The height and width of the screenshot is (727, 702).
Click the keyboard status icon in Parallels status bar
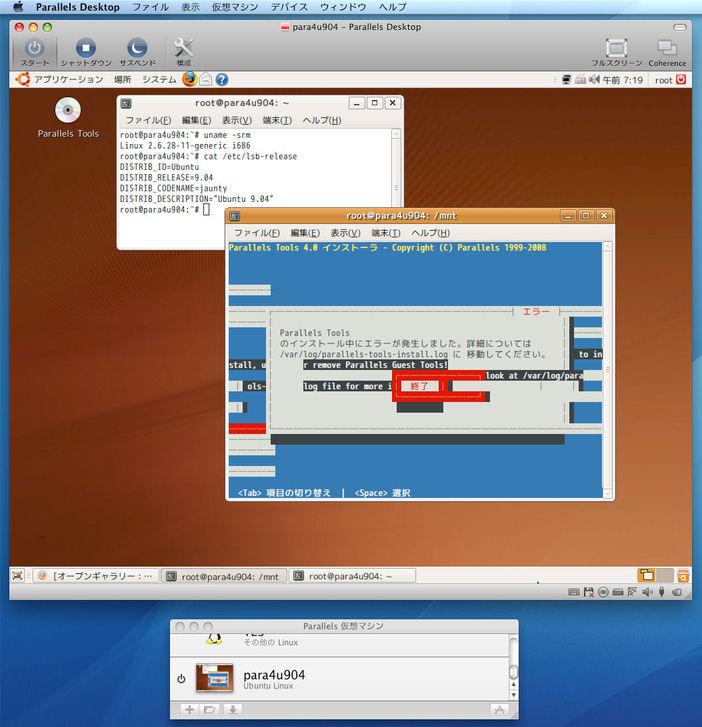tap(574, 592)
